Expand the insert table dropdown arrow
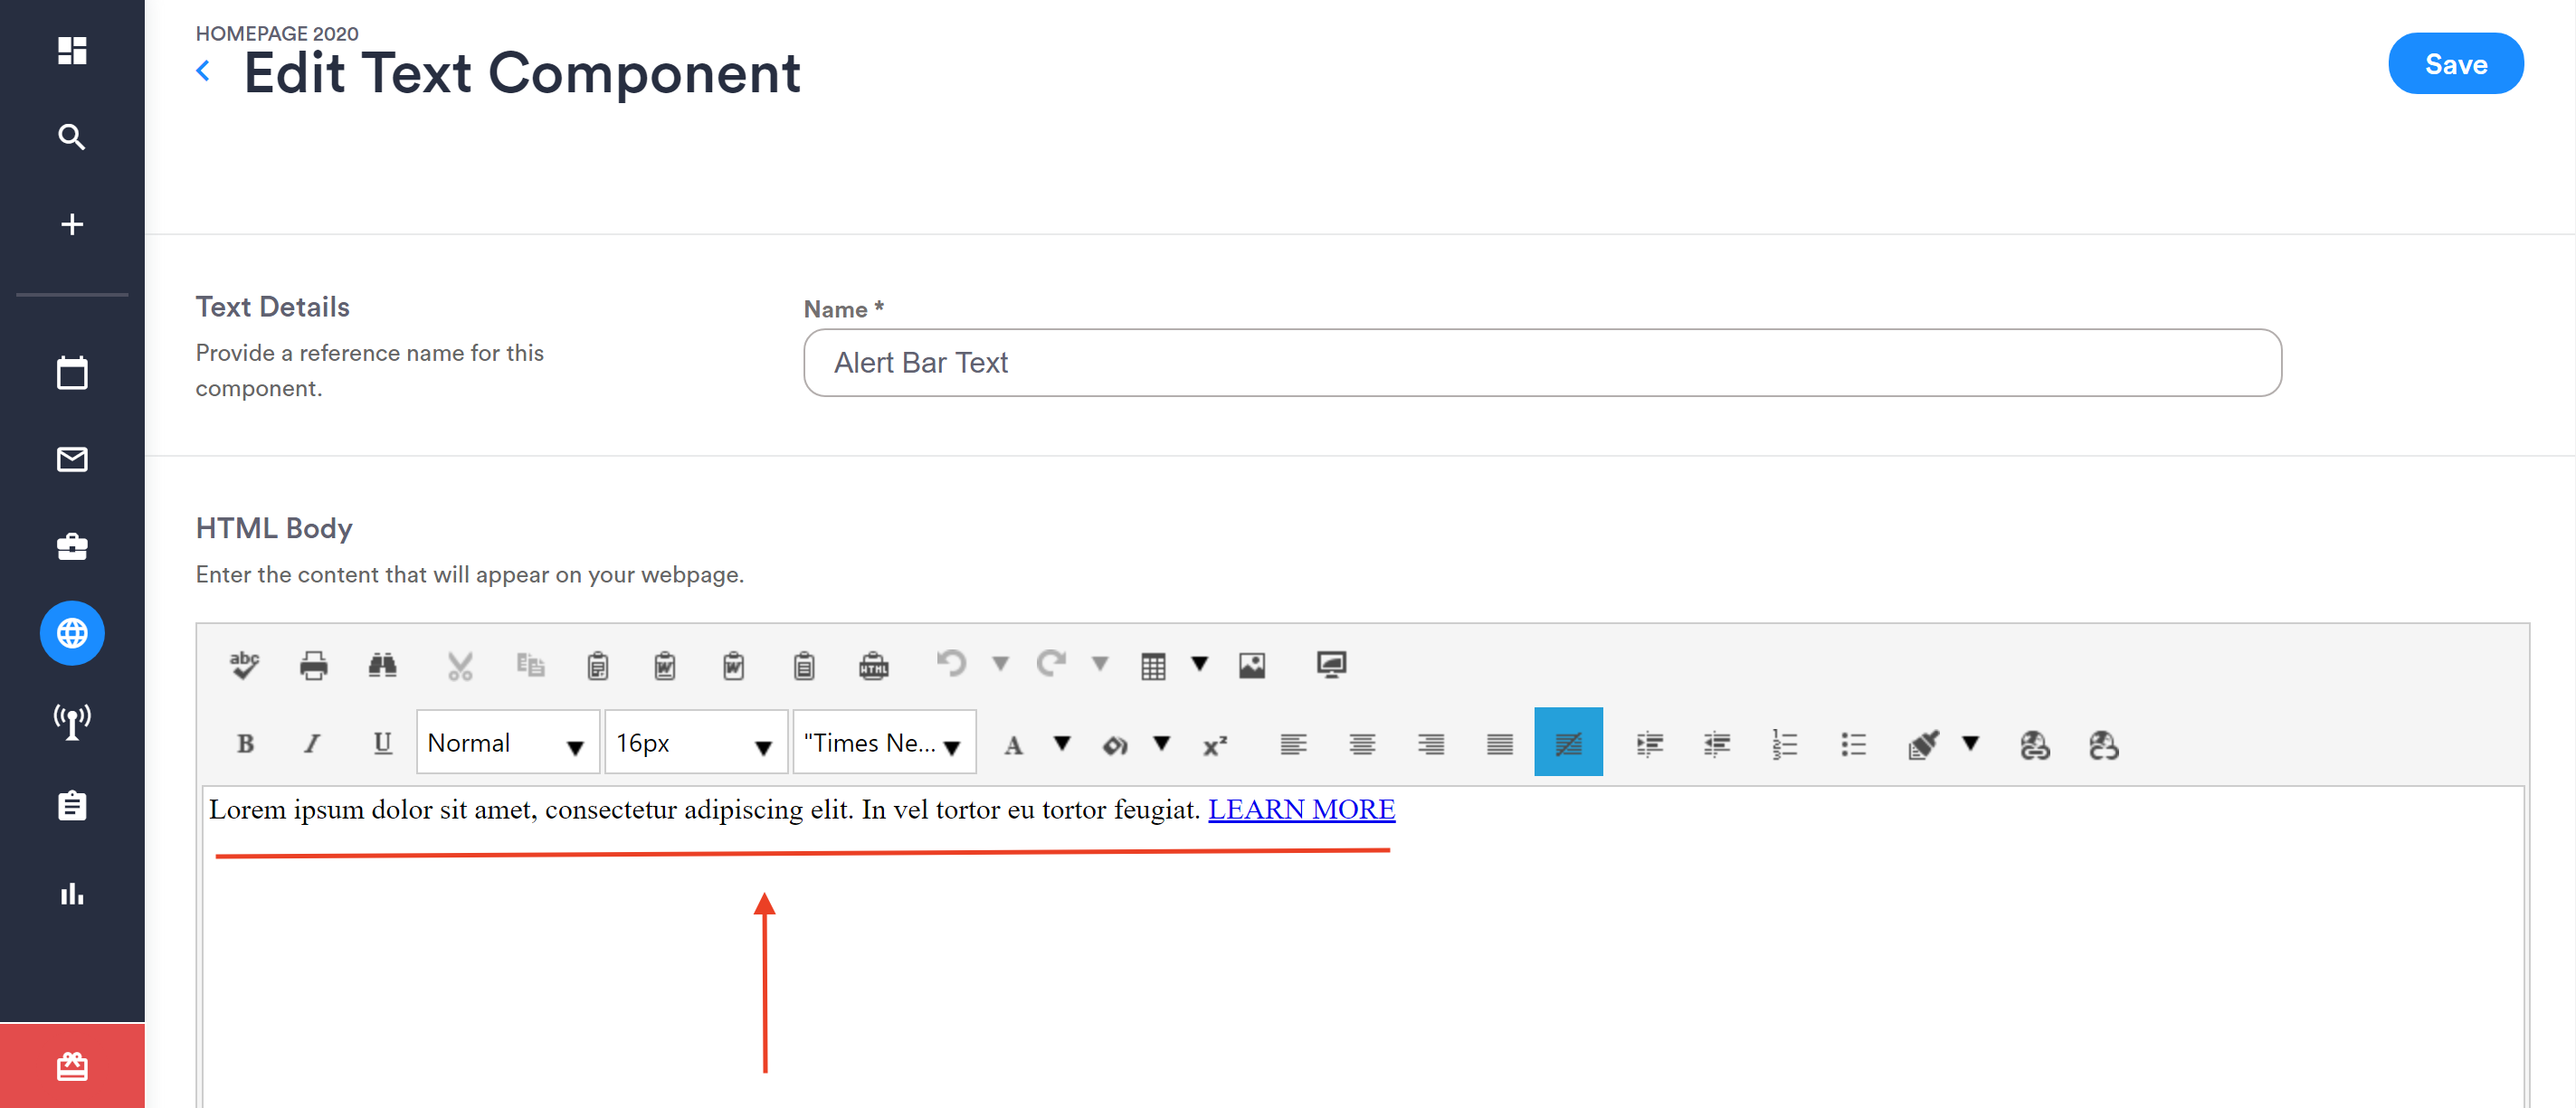The width and height of the screenshot is (2576, 1108). point(1200,664)
